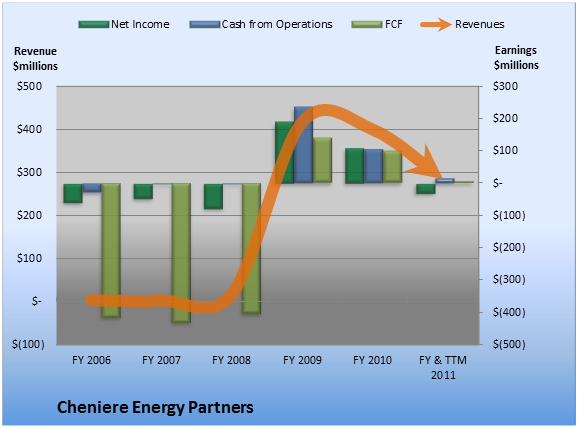Click the FY 2011 Net Income bar

coord(426,188)
